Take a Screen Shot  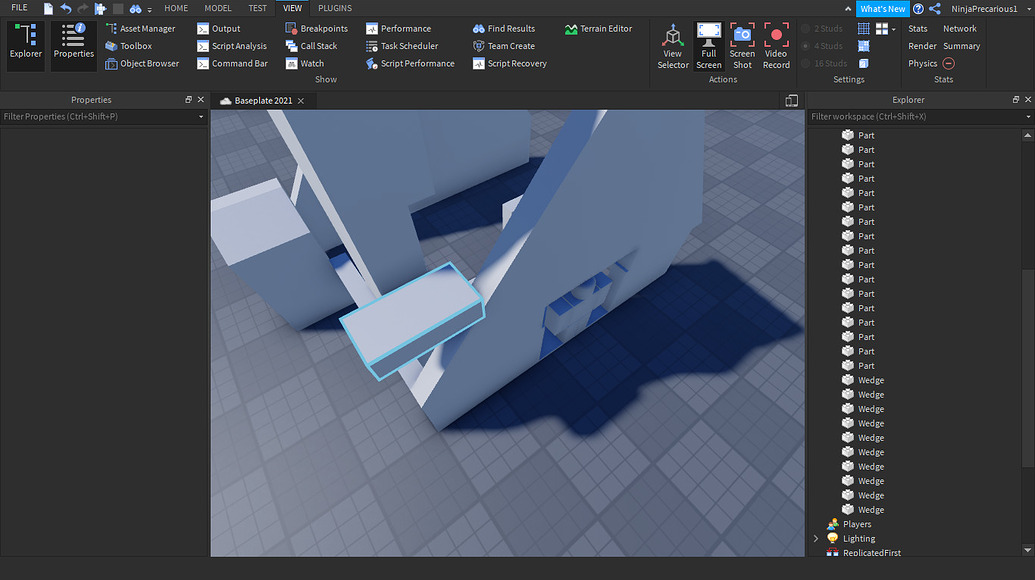(x=742, y=46)
